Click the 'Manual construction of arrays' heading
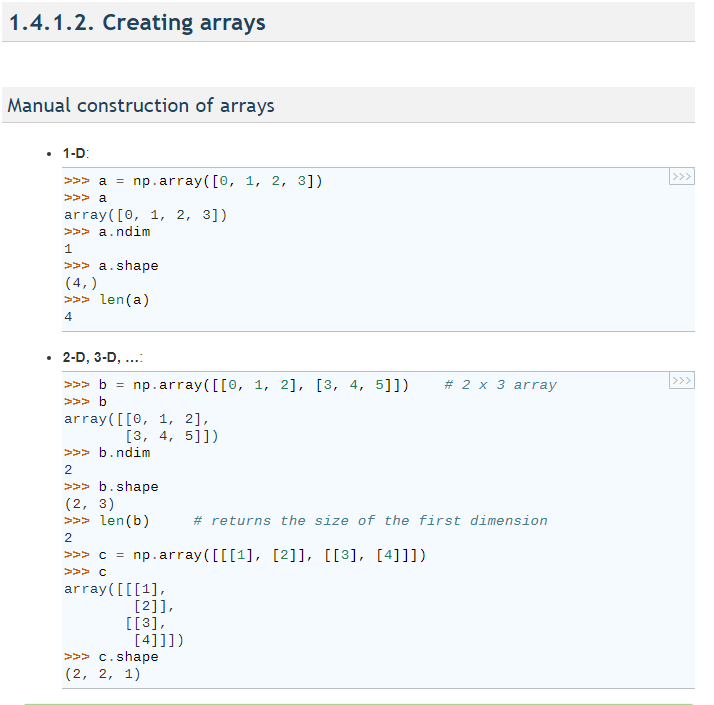714x705 pixels. (x=141, y=106)
